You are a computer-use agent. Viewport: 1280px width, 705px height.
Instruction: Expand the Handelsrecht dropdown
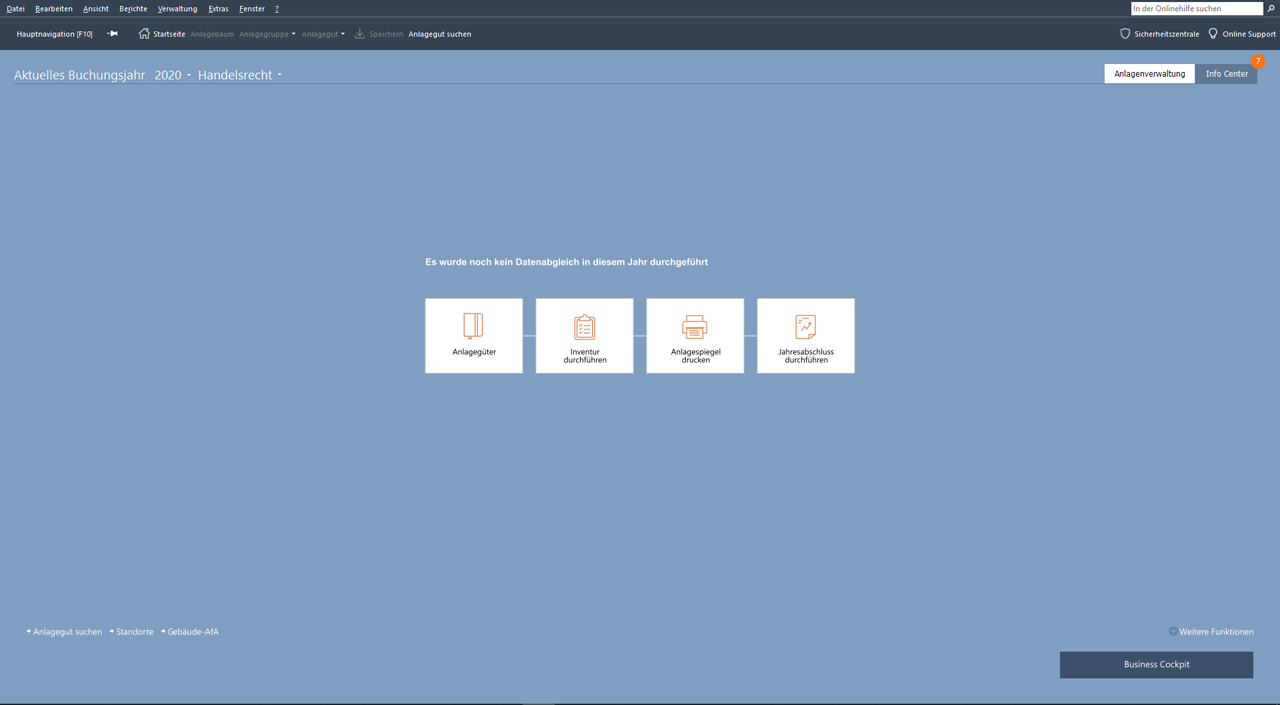240,75
